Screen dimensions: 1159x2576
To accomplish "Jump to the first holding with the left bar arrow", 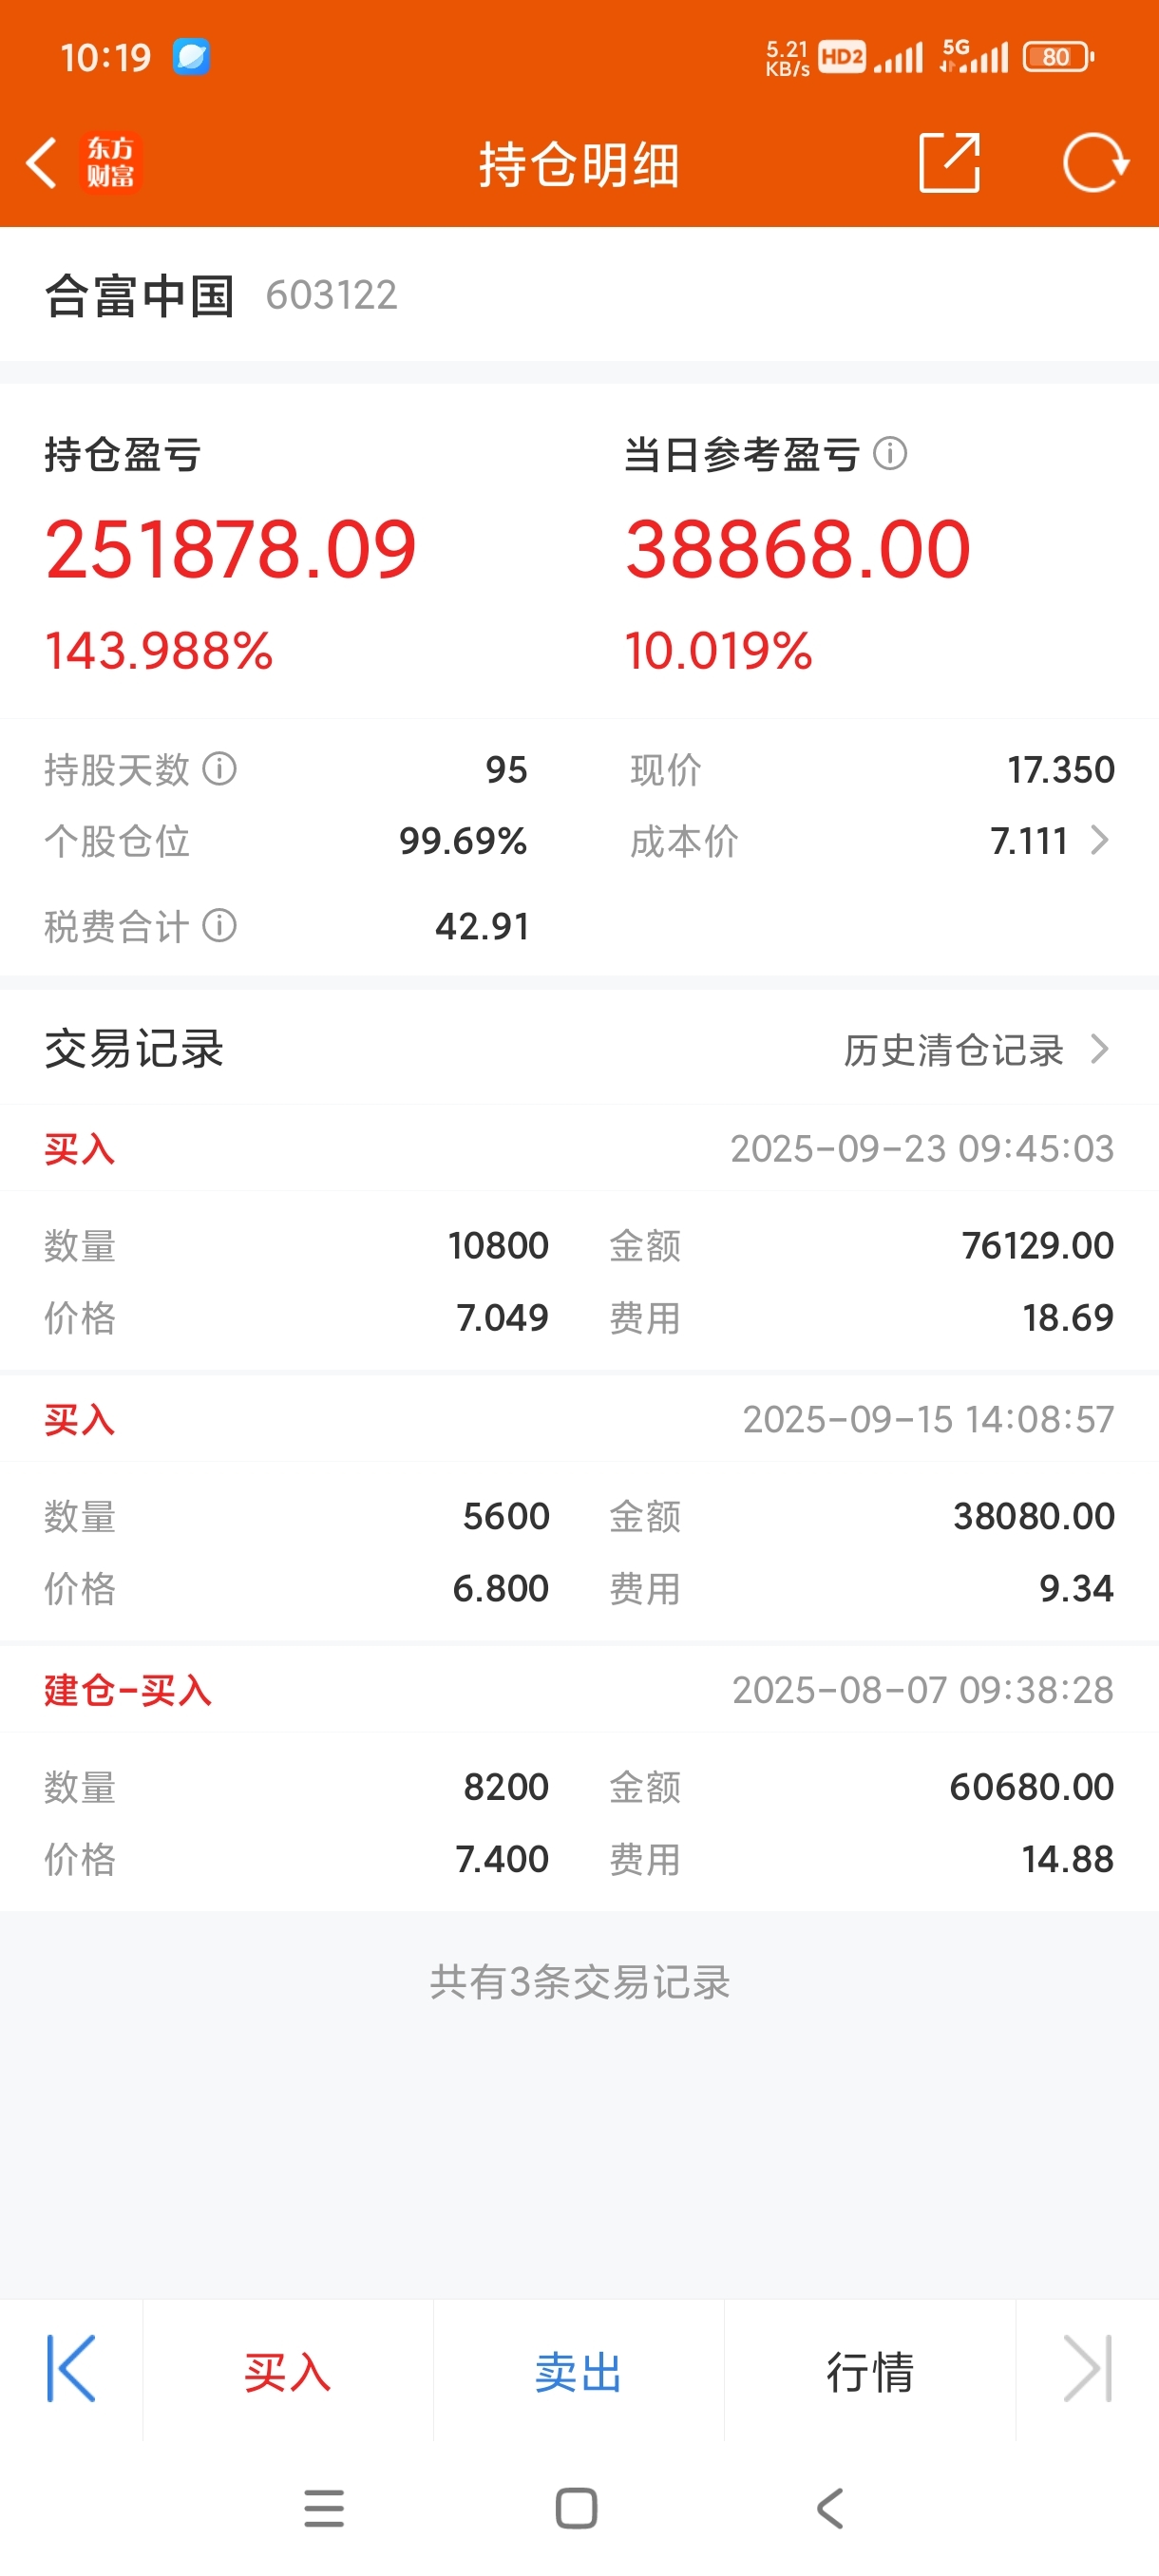I will point(71,2369).
